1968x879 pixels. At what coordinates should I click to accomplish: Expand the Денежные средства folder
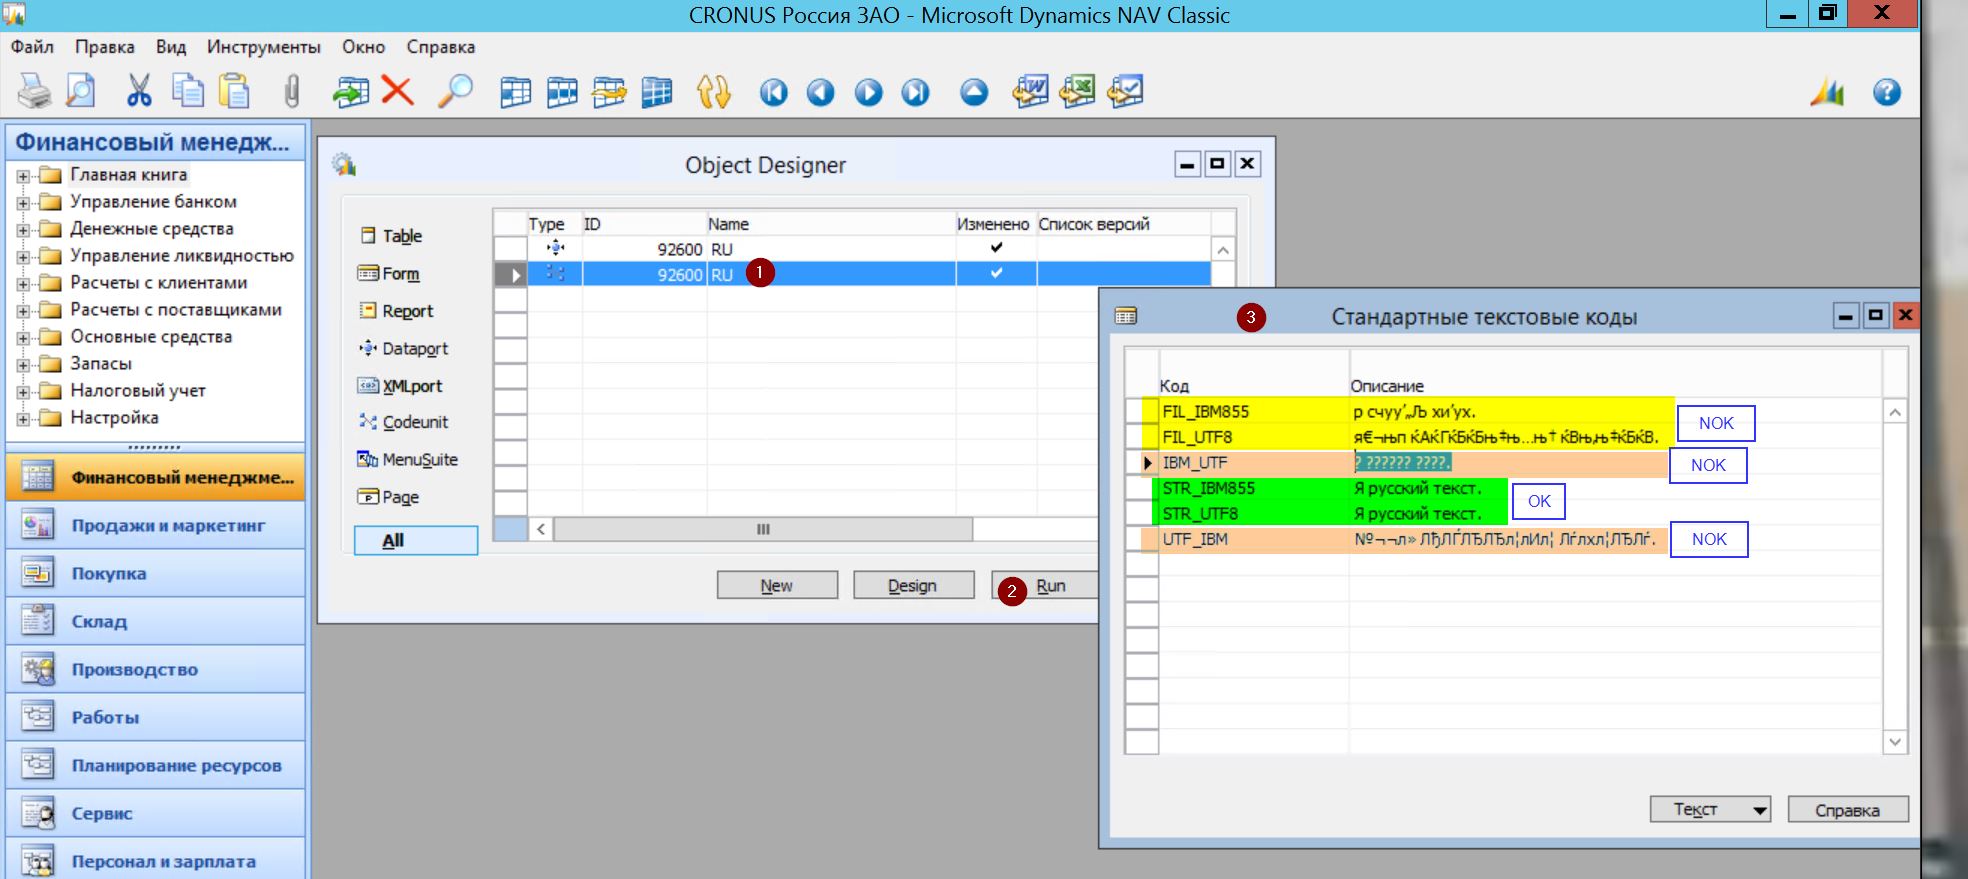tap(23, 230)
